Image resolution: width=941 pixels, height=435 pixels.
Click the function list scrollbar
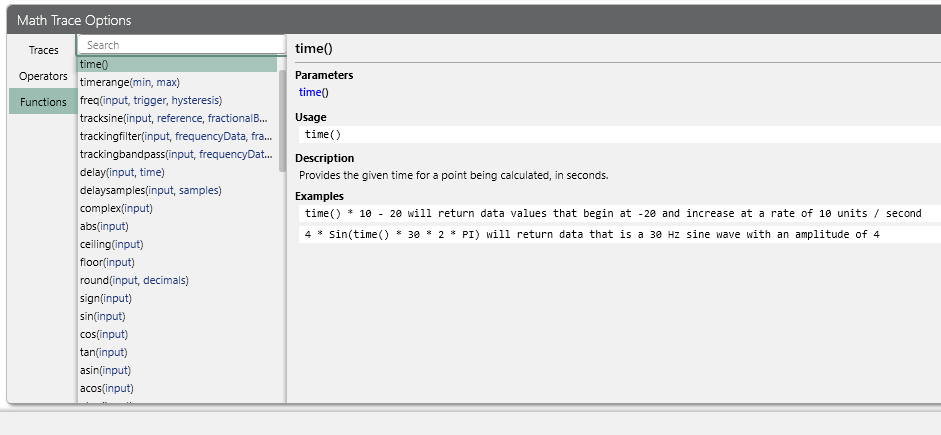(x=282, y=120)
